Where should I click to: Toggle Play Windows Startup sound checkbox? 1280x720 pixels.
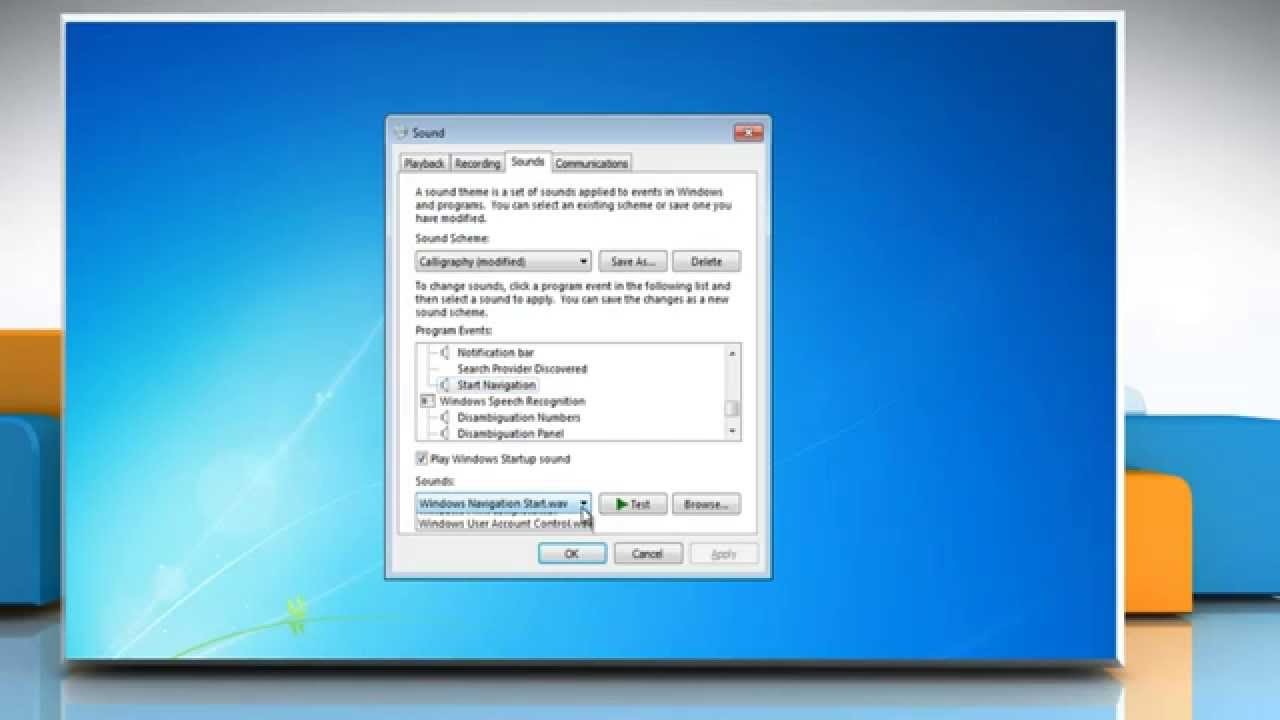[421, 459]
